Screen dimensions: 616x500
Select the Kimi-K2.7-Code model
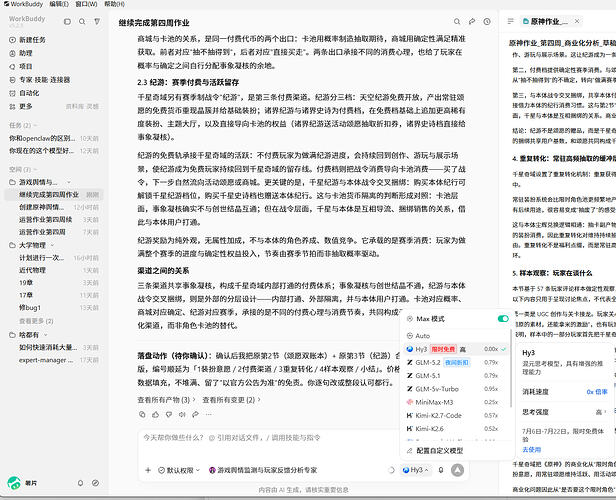pos(456,415)
